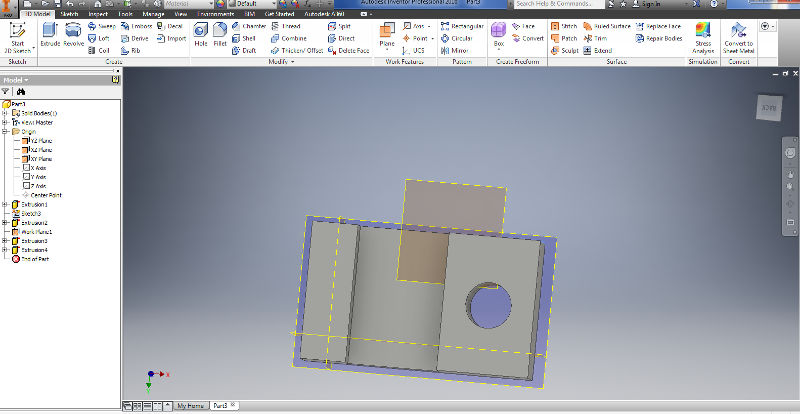Viewport: 800px width, 414px height.
Task: Create a work Plane
Action: click(x=387, y=35)
